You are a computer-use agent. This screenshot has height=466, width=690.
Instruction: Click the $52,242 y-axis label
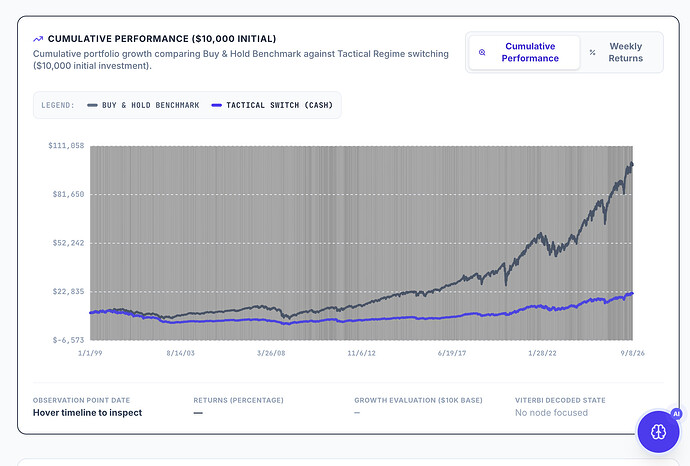click(68, 243)
